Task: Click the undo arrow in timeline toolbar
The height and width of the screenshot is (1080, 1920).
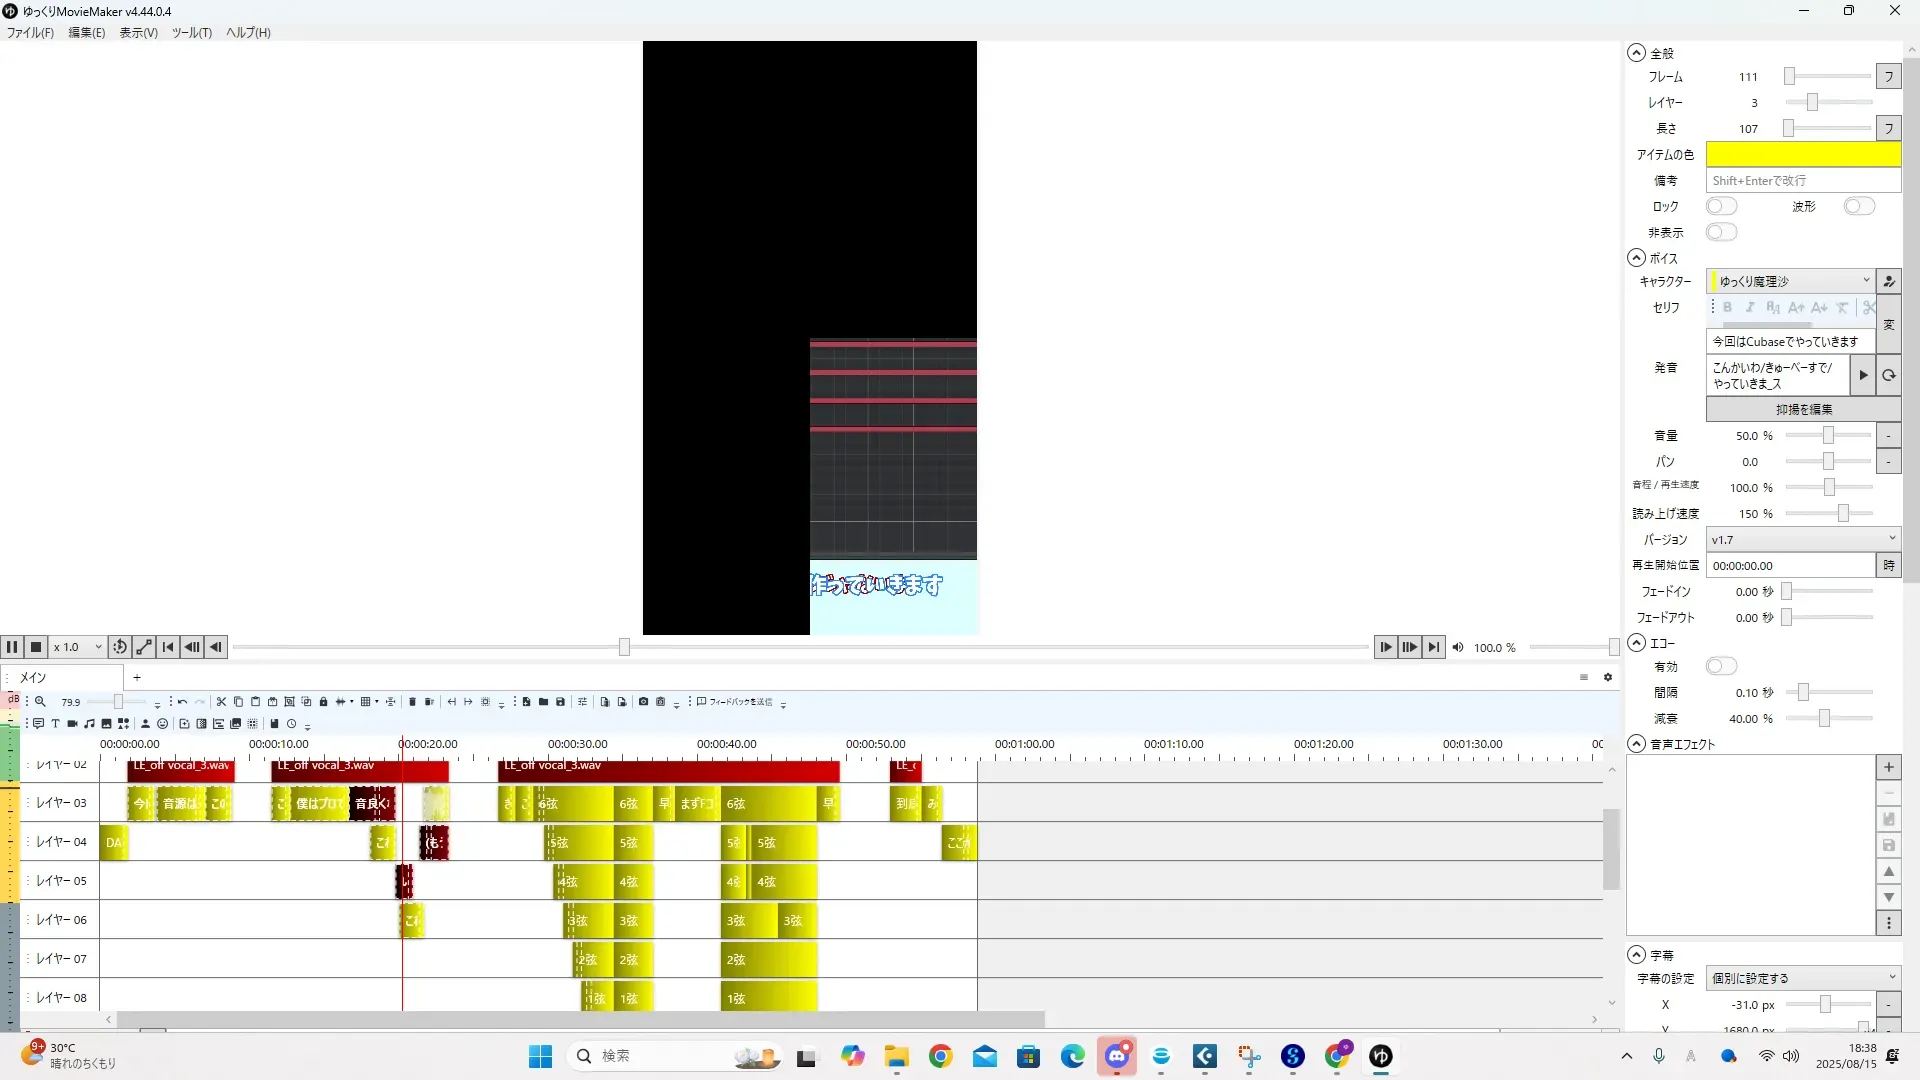Action: 182,702
